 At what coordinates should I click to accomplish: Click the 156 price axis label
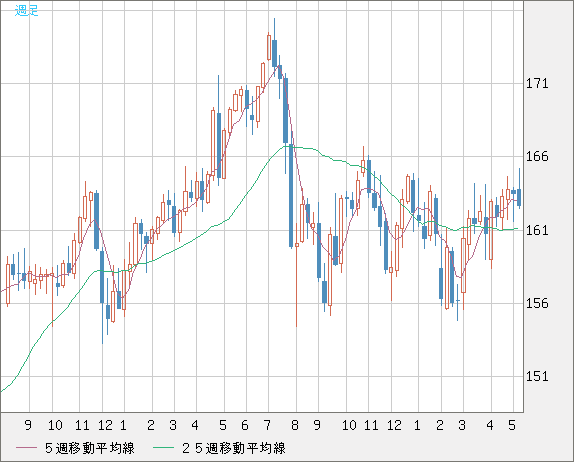click(x=537, y=303)
